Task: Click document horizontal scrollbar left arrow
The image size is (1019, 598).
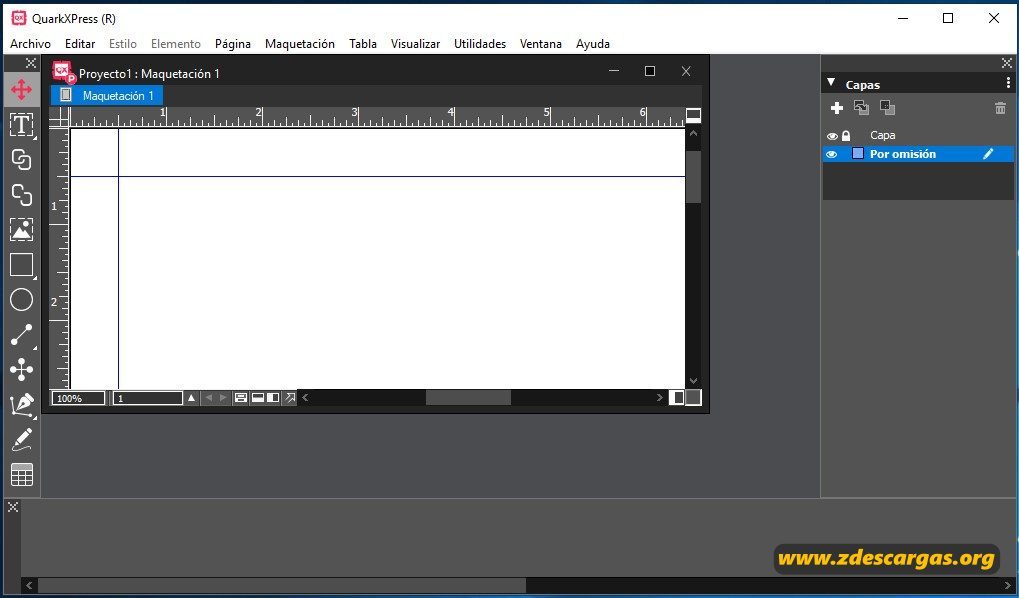Action: click(305, 398)
